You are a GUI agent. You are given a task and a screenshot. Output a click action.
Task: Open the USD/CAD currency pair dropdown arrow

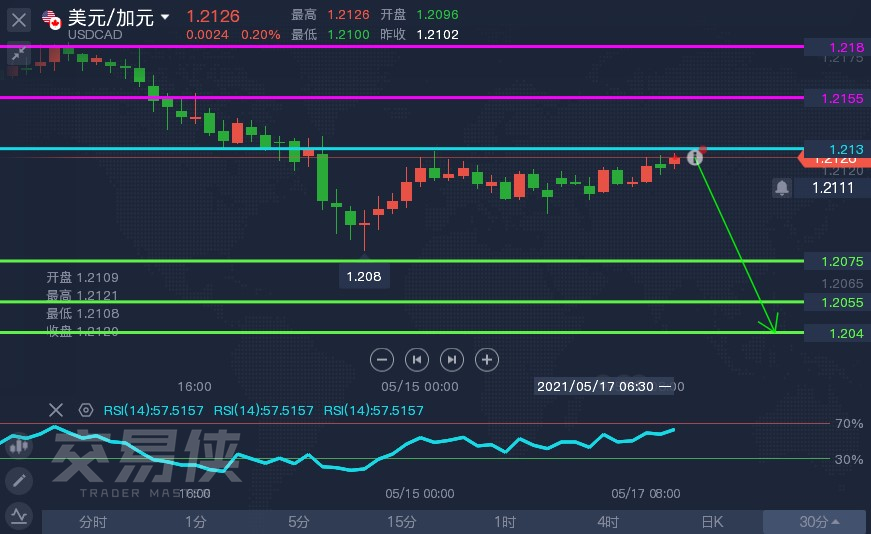click(165, 17)
